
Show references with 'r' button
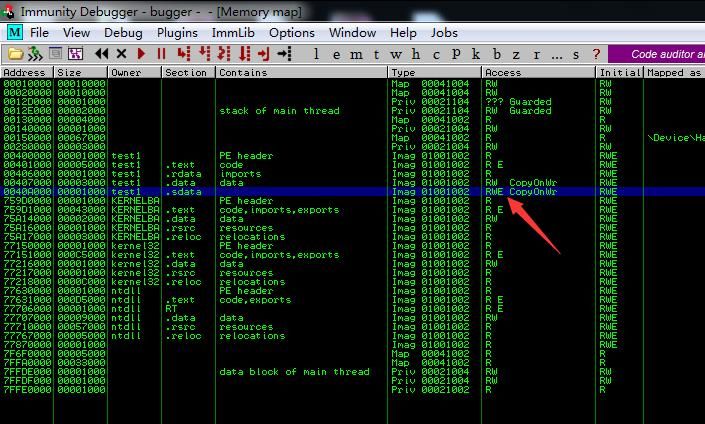click(x=536, y=55)
